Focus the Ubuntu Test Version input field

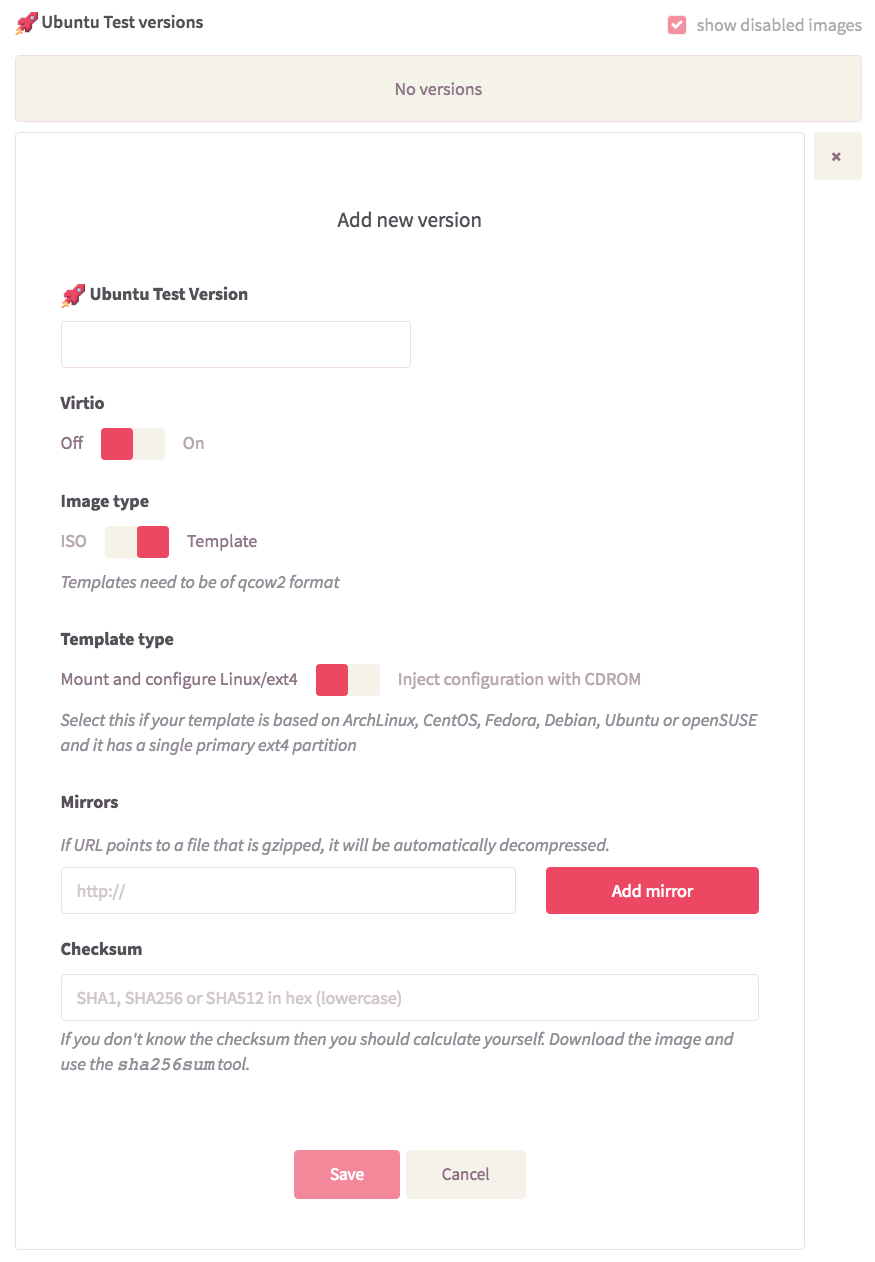pos(236,344)
